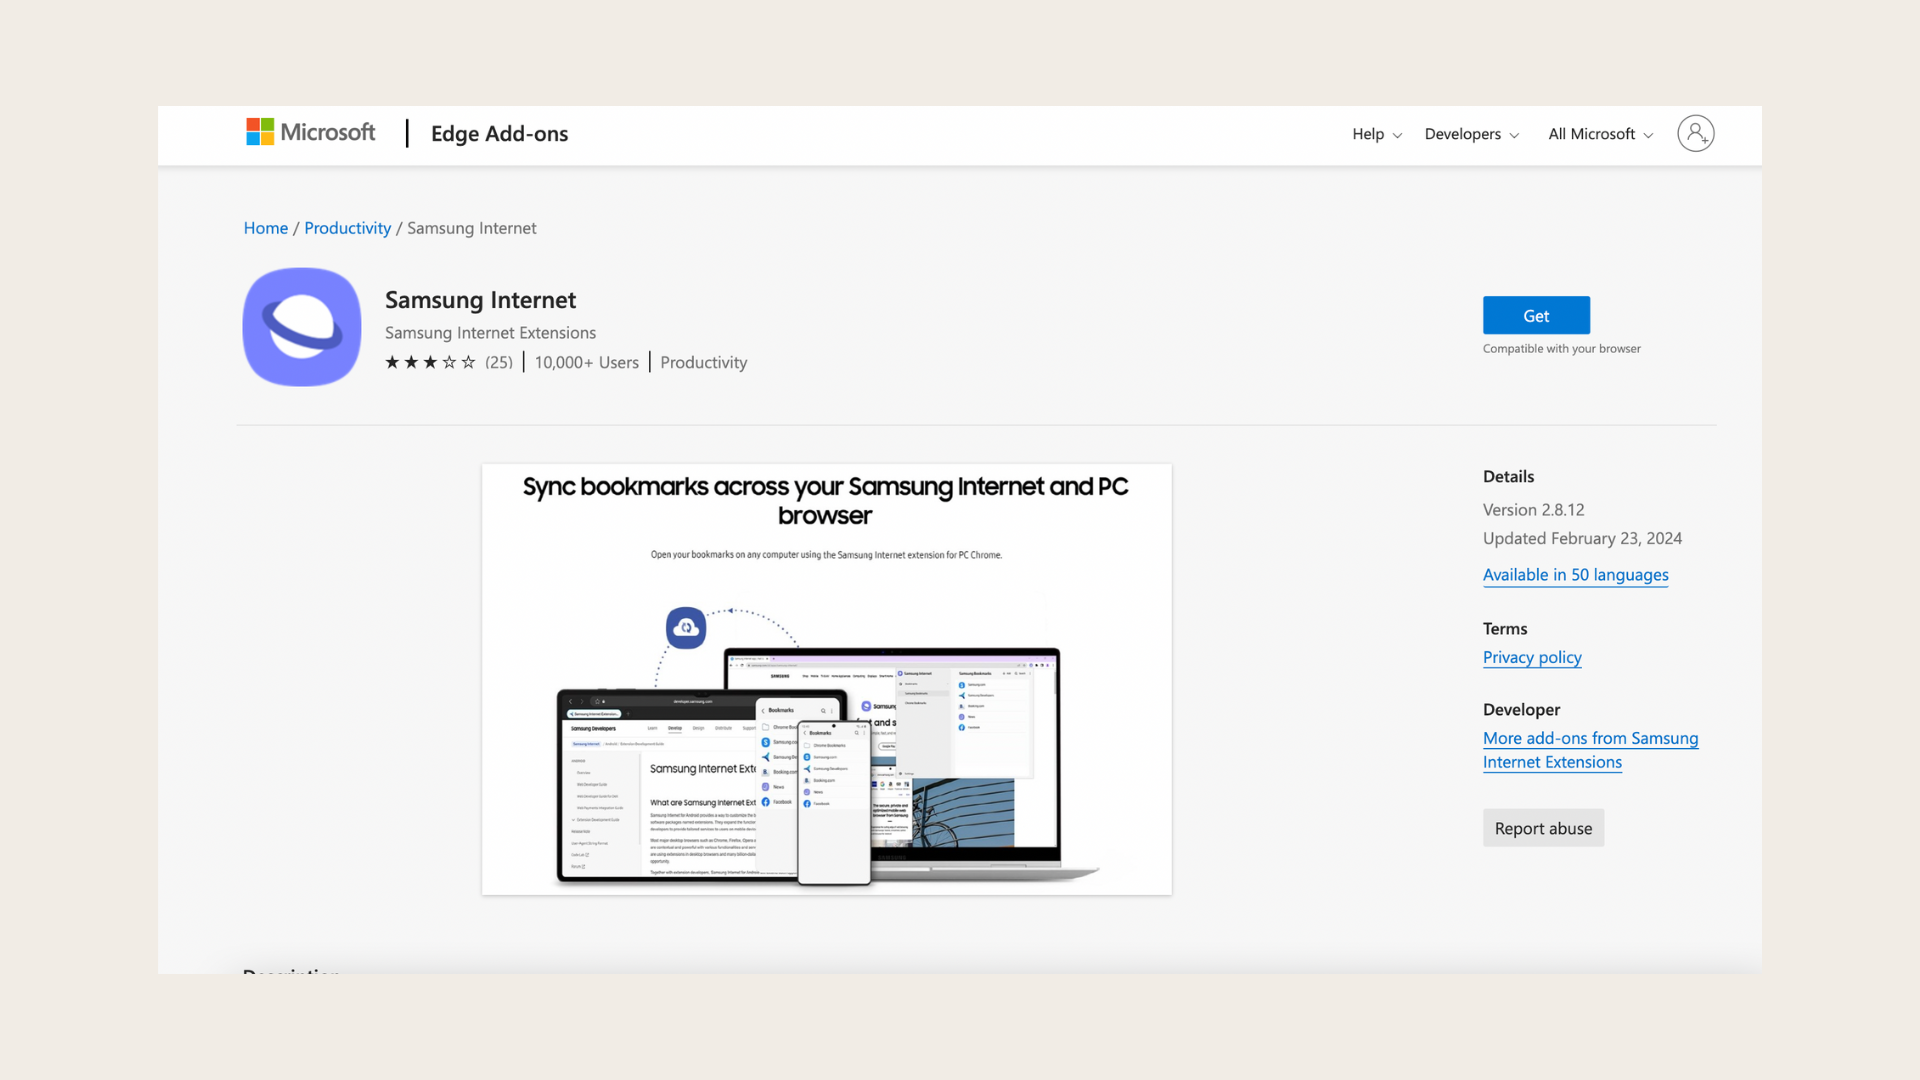Click the Productivity category label beside users
1920x1080 pixels.
click(x=703, y=363)
